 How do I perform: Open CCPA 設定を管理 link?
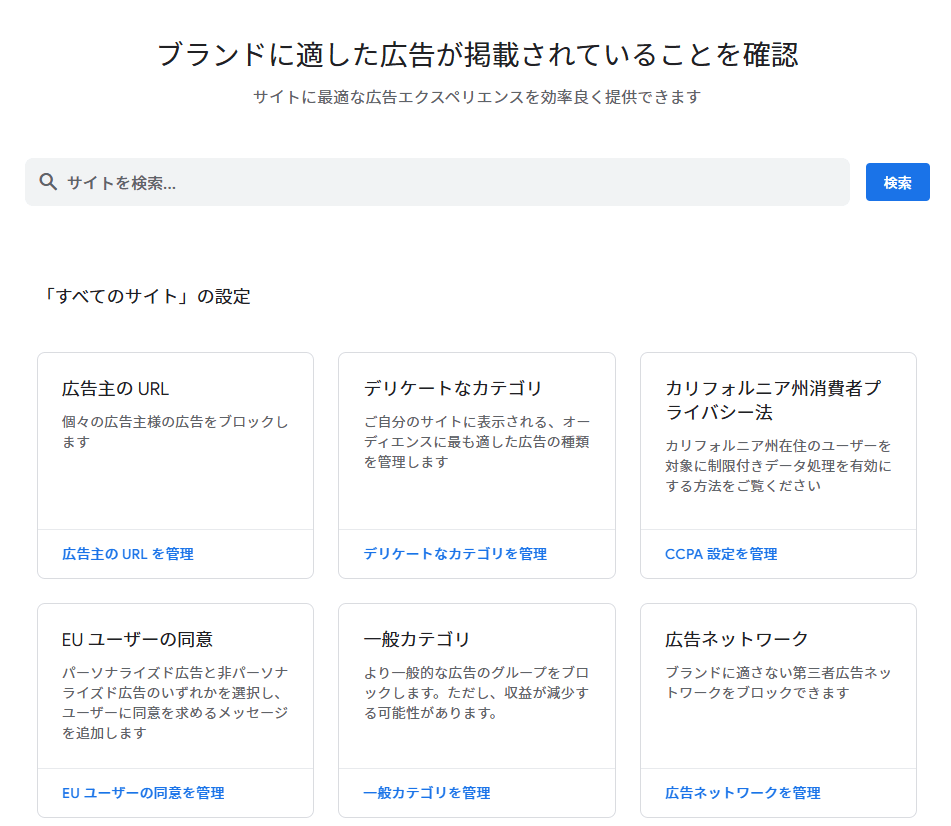point(721,554)
